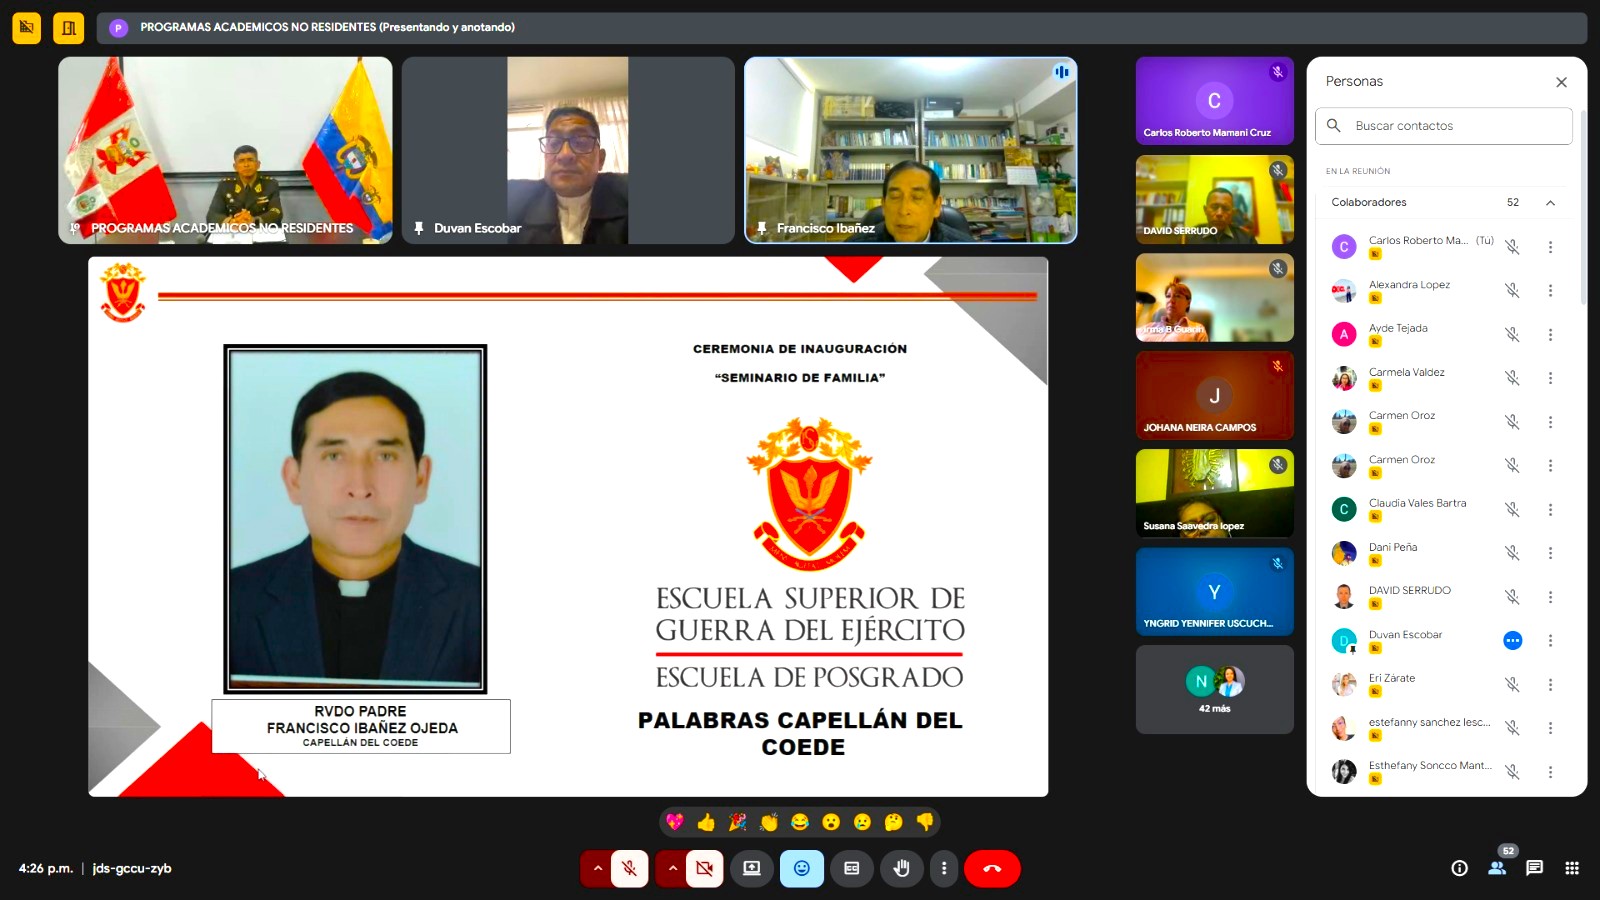
Task: Open options menu for Duvan Escobar
Action: (1550, 641)
